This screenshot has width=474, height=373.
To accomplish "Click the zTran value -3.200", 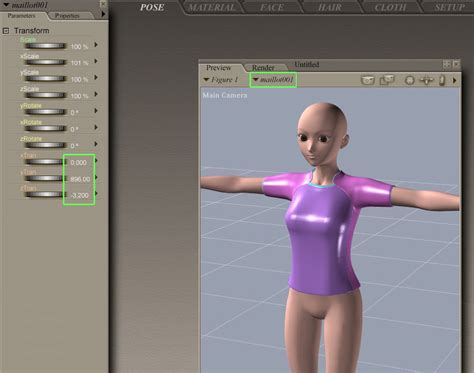I will point(80,195).
